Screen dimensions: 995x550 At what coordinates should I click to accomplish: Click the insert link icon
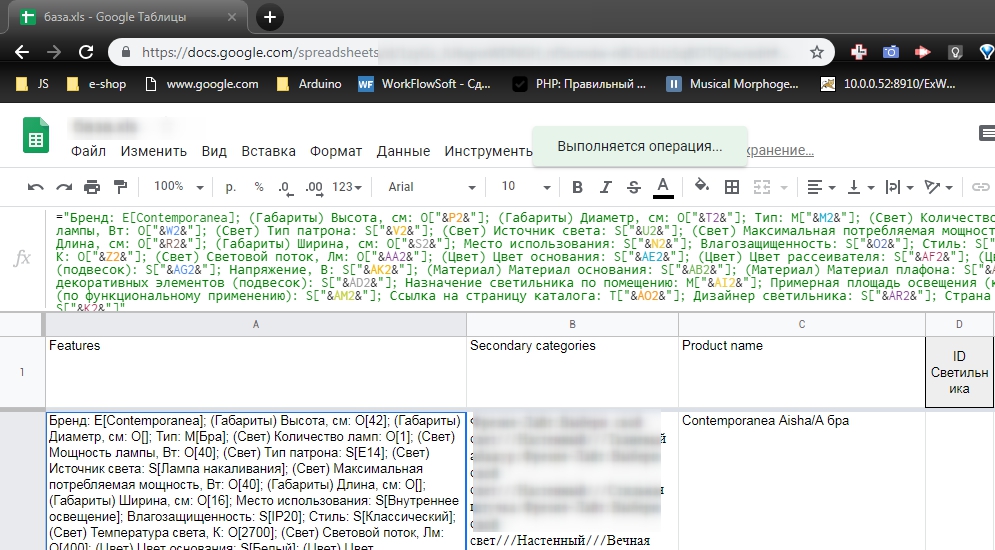click(981, 187)
